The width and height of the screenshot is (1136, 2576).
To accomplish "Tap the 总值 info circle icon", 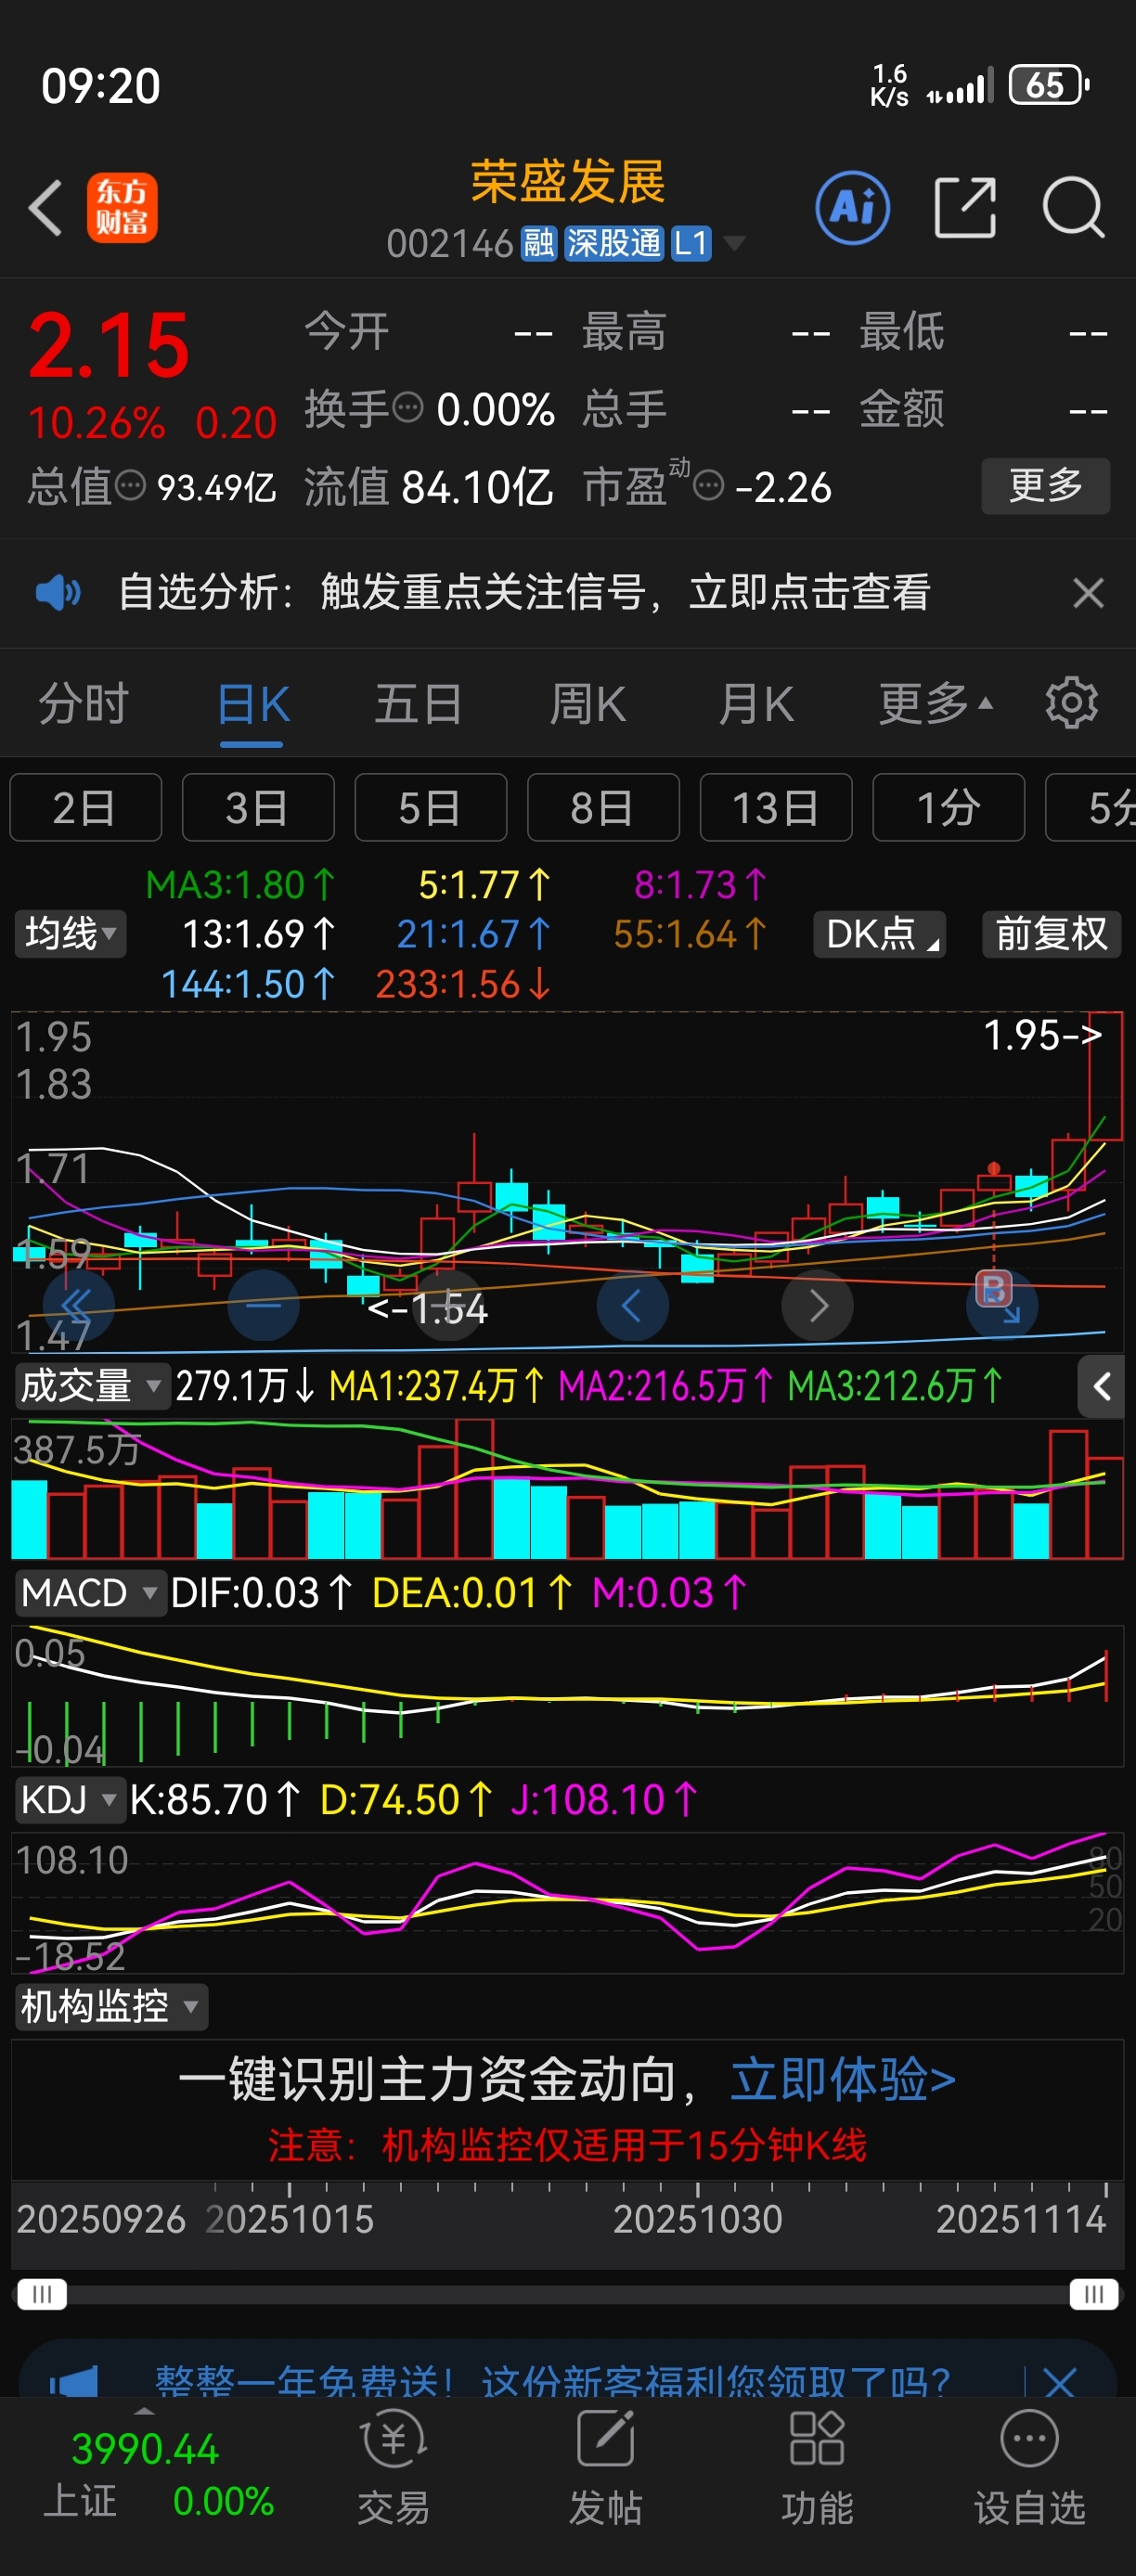I will 131,486.
